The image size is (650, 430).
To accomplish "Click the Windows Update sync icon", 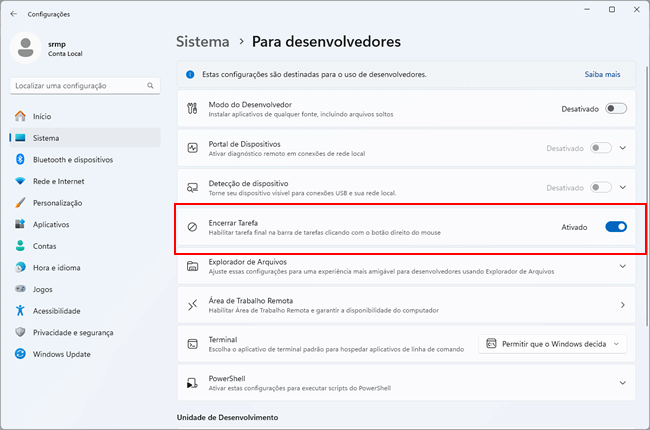I will 20,354.
